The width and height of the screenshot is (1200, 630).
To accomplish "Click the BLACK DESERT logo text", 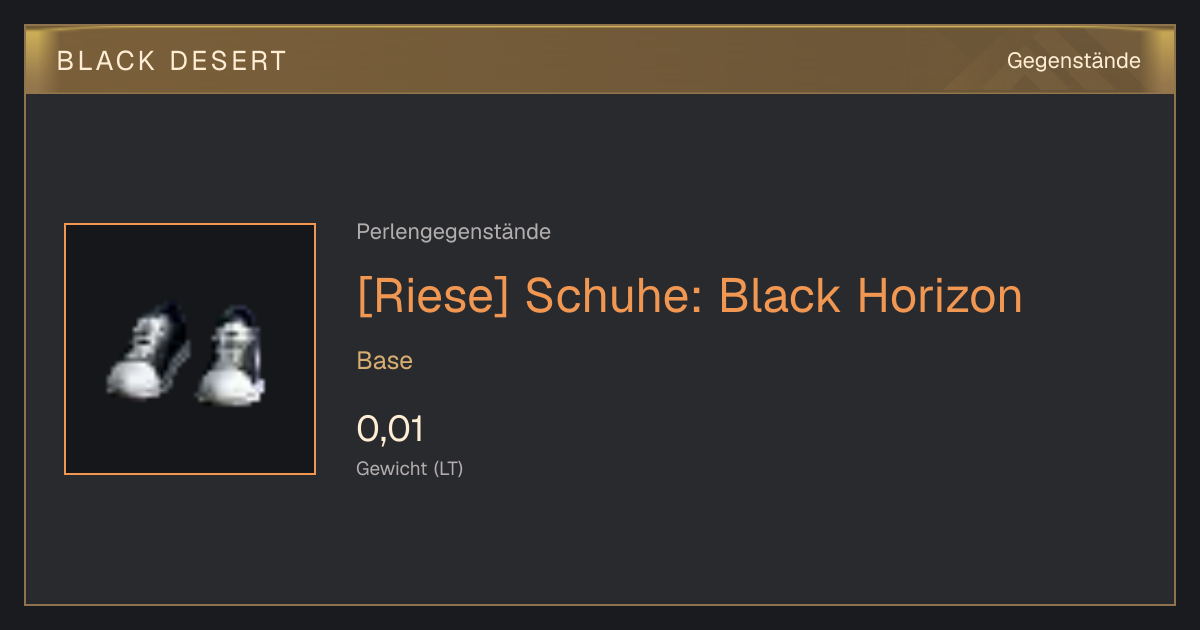I will (x=172, y=61).
